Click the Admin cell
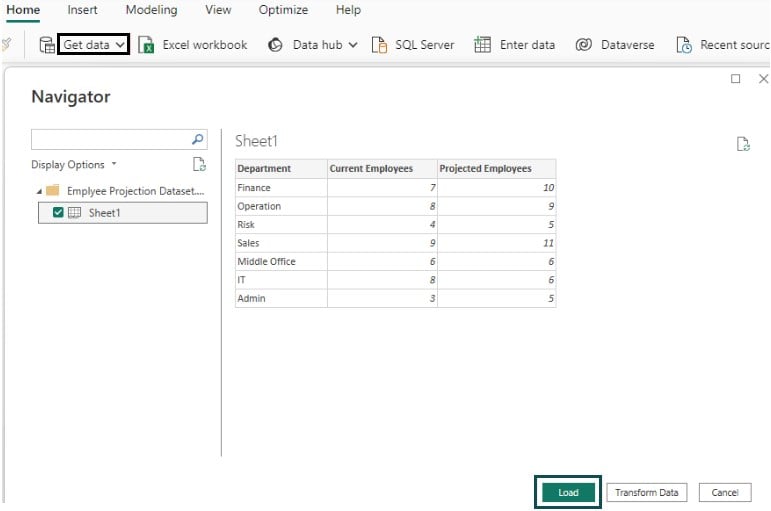 (x=281, y=298)
